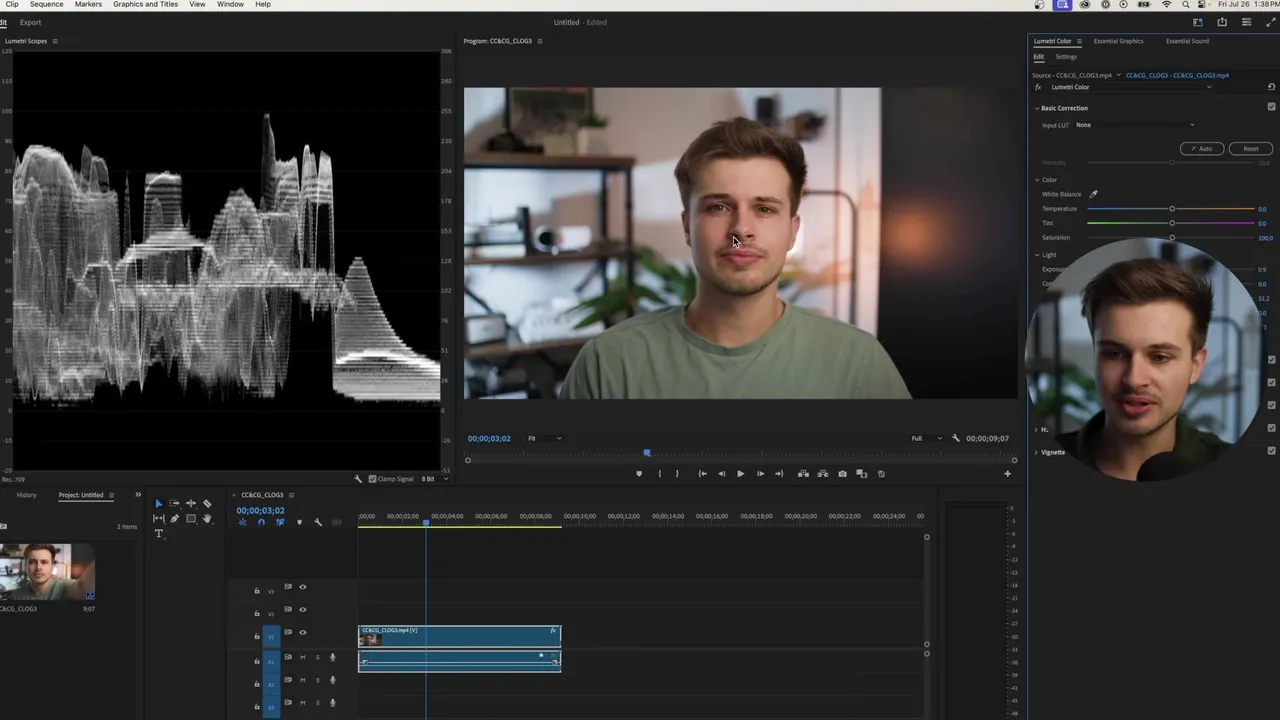Select the Hand tool
This screenshot has width=1280, height=720.
(x=207, y=518)
